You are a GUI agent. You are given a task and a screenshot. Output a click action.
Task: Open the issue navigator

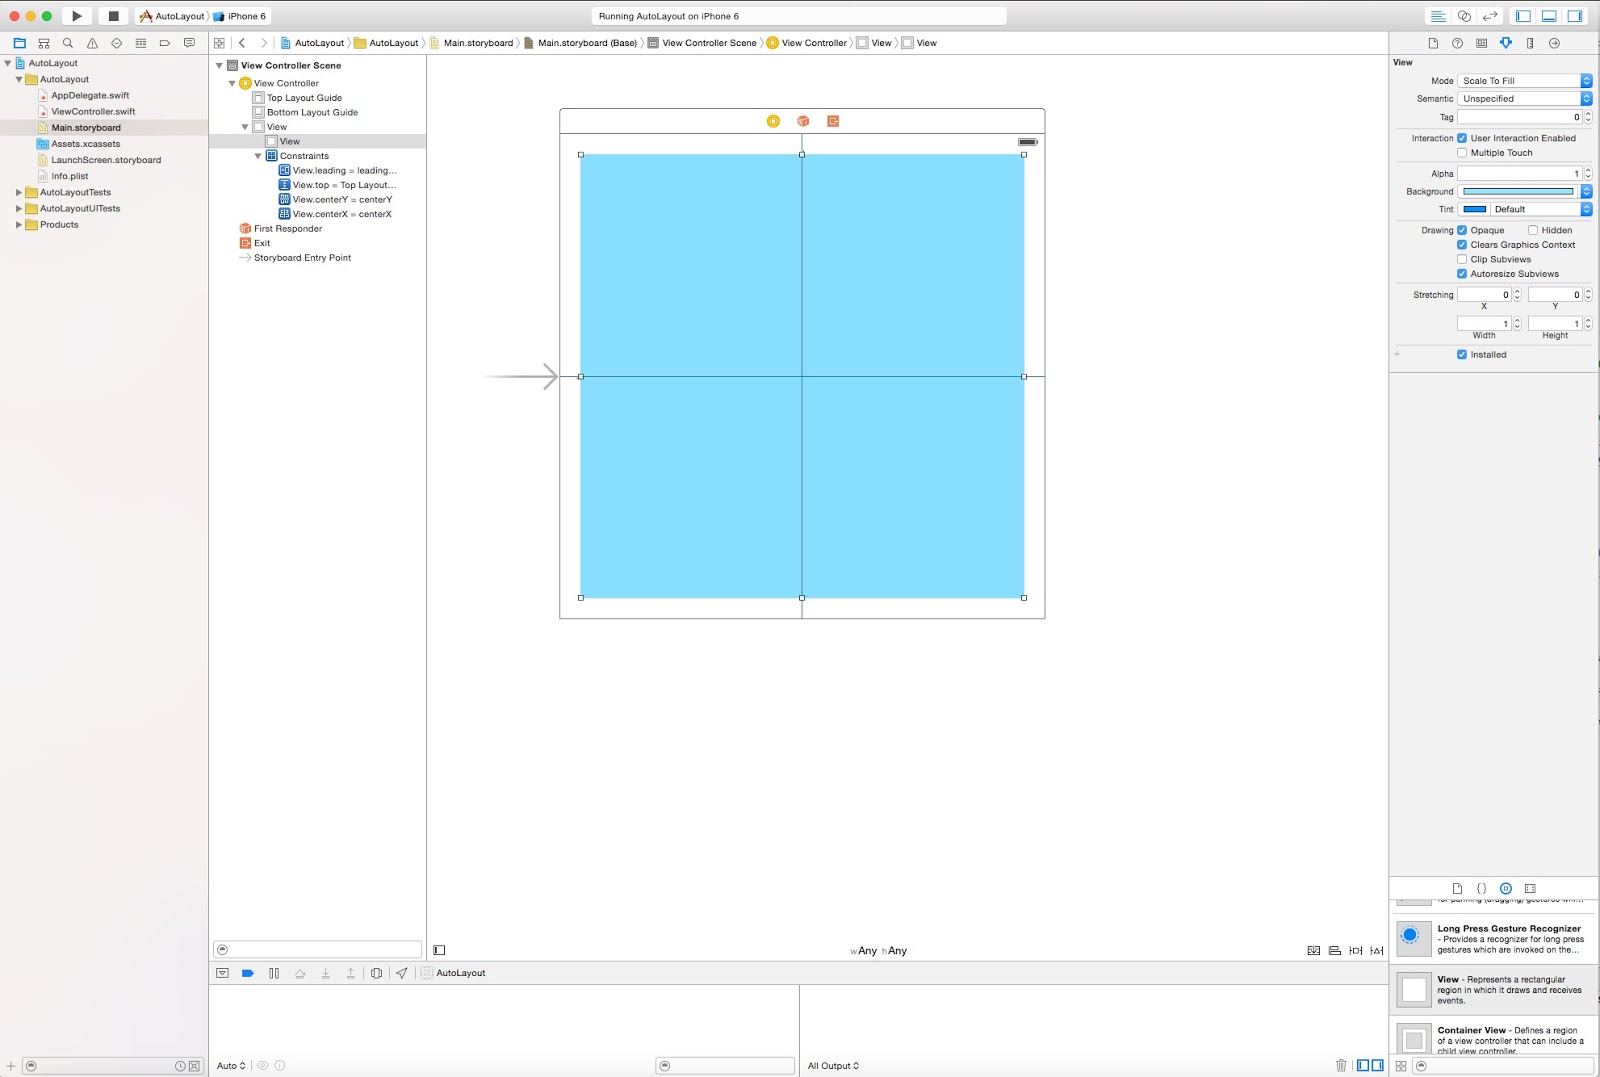click(x=92, y=43)
